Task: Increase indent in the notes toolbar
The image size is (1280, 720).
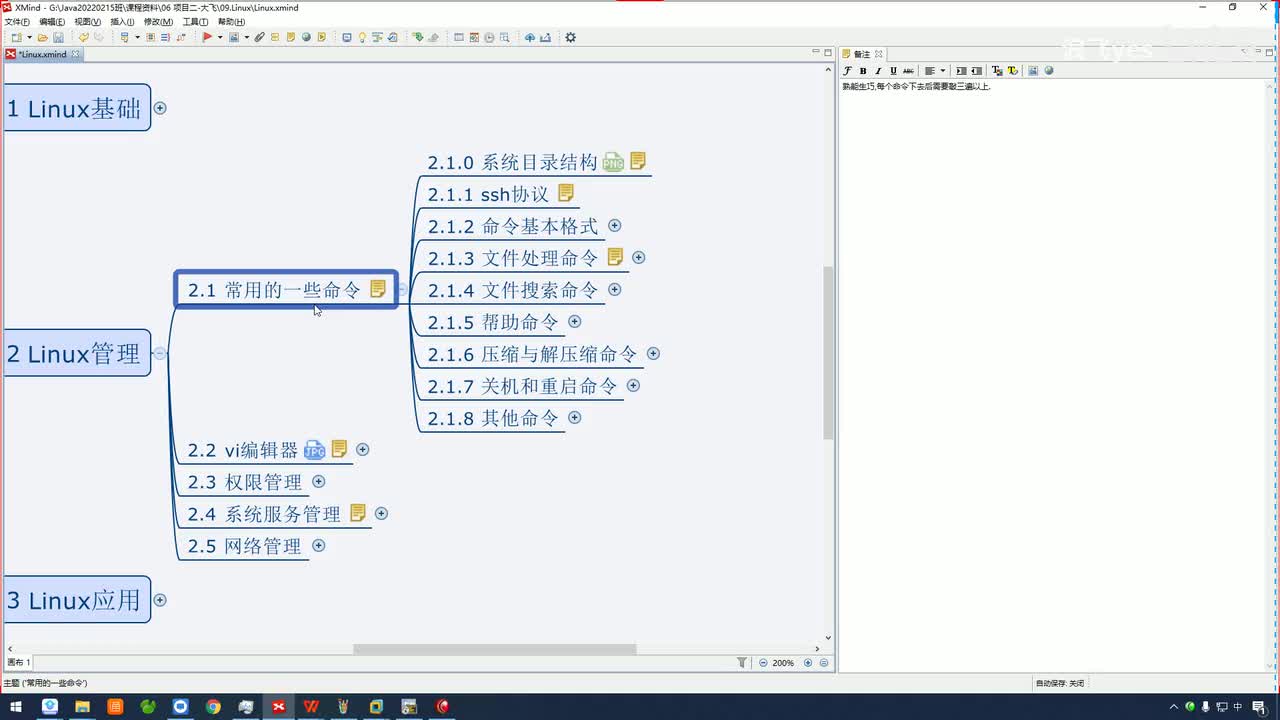Action: coord(961,70)
